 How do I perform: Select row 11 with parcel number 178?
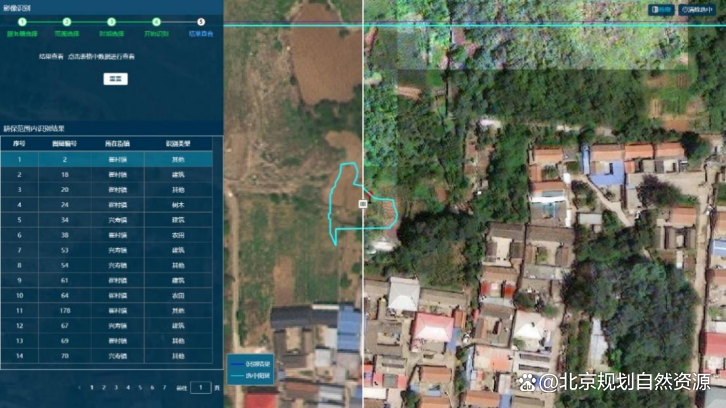[110, 310]
